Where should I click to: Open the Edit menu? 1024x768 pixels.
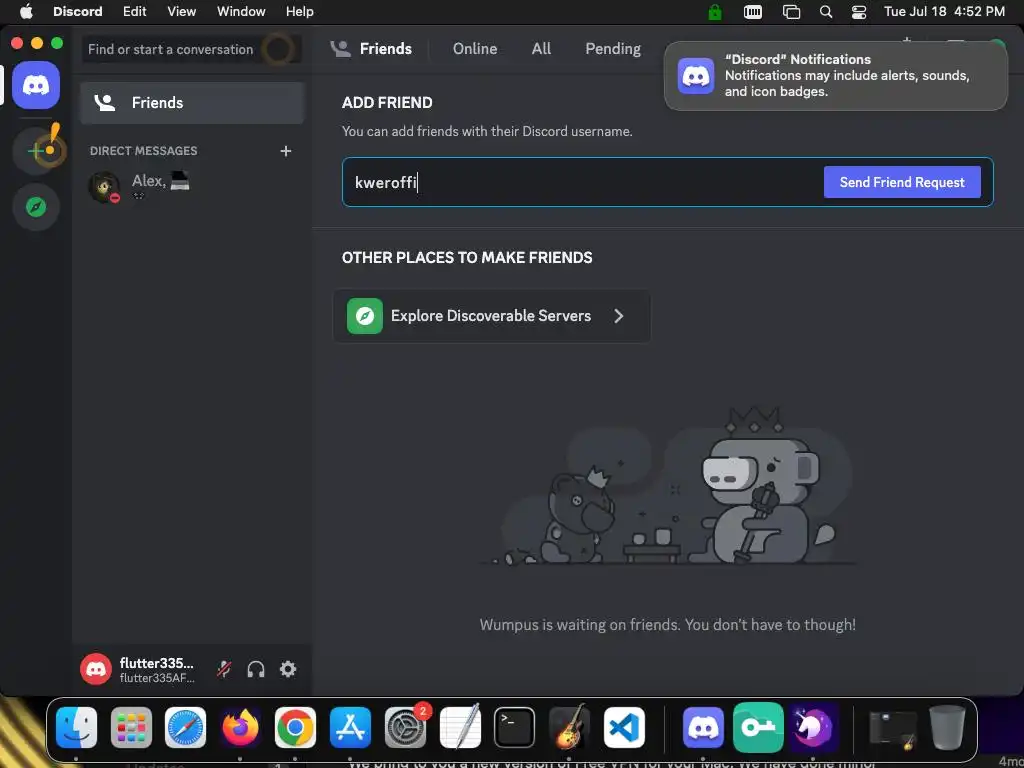(x=135, y=11)
